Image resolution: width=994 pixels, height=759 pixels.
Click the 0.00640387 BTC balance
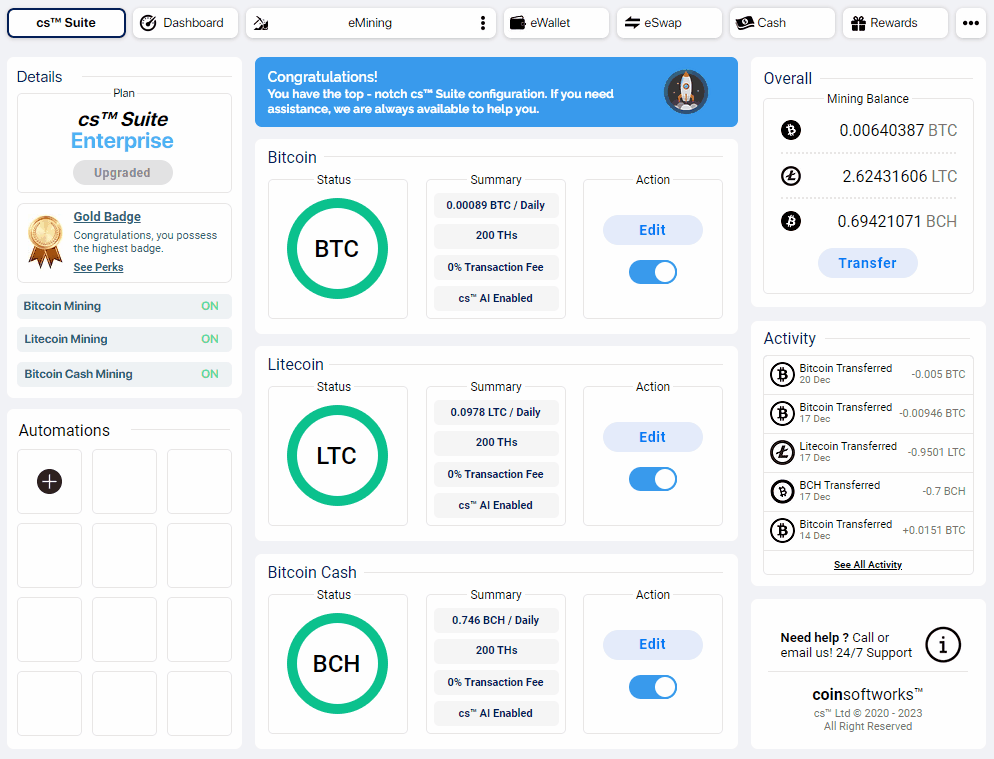[x=898, y=131]
